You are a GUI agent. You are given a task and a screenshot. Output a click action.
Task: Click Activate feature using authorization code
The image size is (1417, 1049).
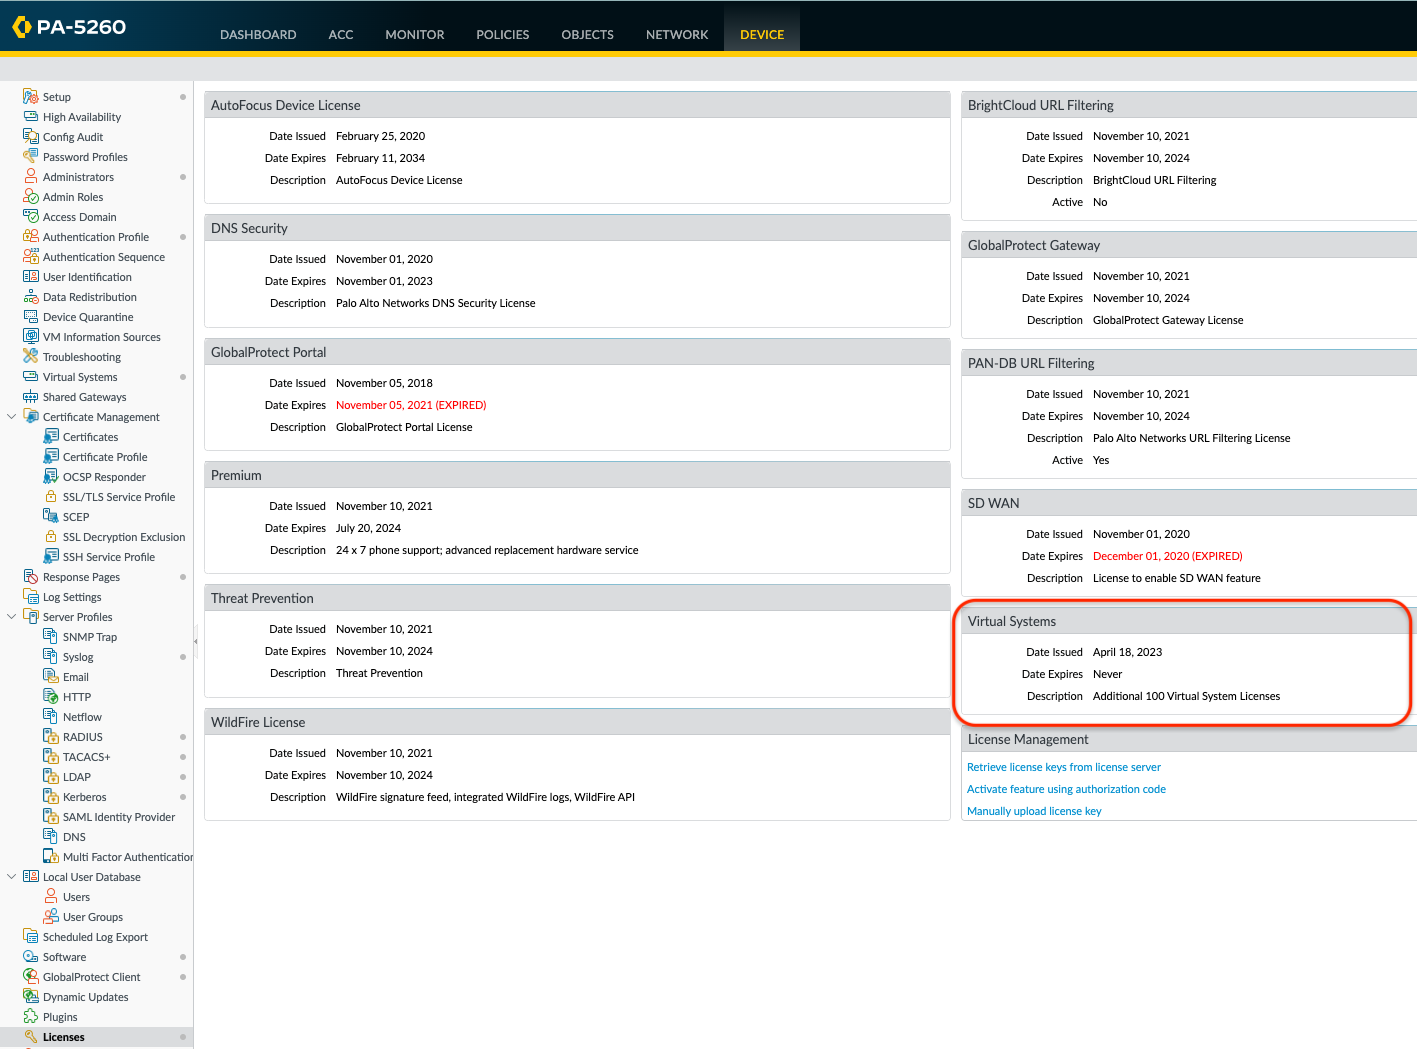coord(1066,789)
